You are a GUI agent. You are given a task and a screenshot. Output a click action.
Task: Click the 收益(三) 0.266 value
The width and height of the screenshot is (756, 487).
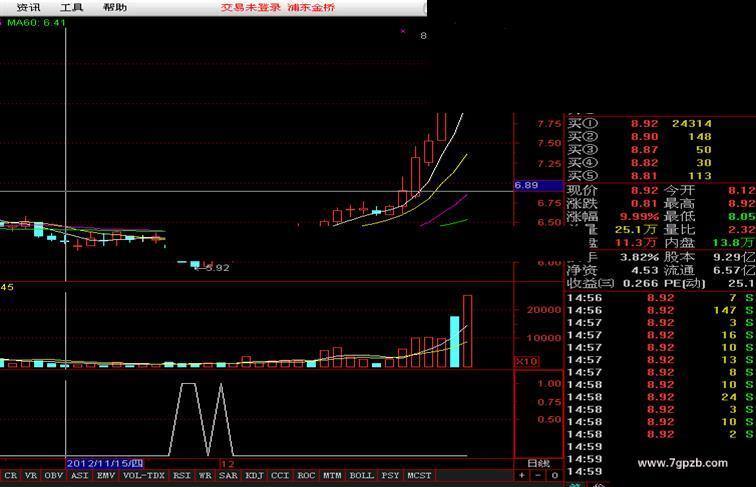[x=639, y=284]
